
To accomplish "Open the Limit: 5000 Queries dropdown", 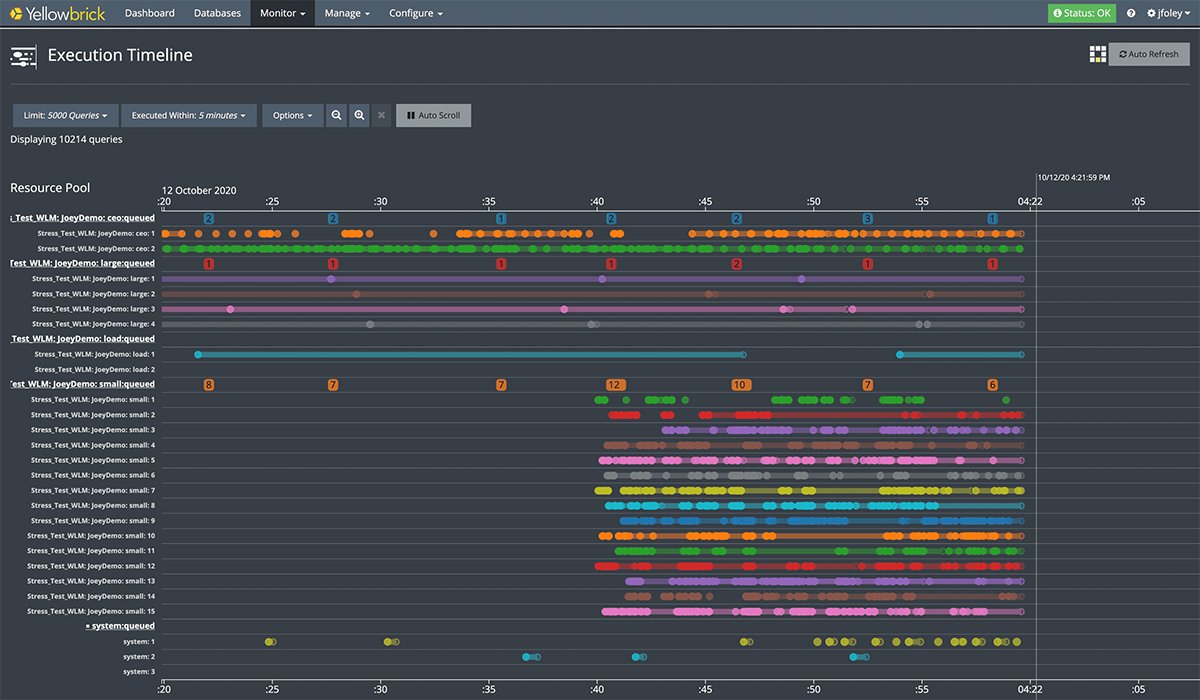I will (66, 115).
